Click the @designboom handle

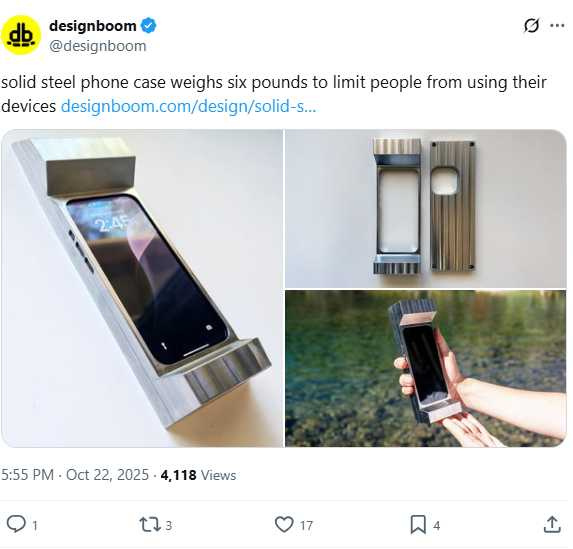click(98, 46)
